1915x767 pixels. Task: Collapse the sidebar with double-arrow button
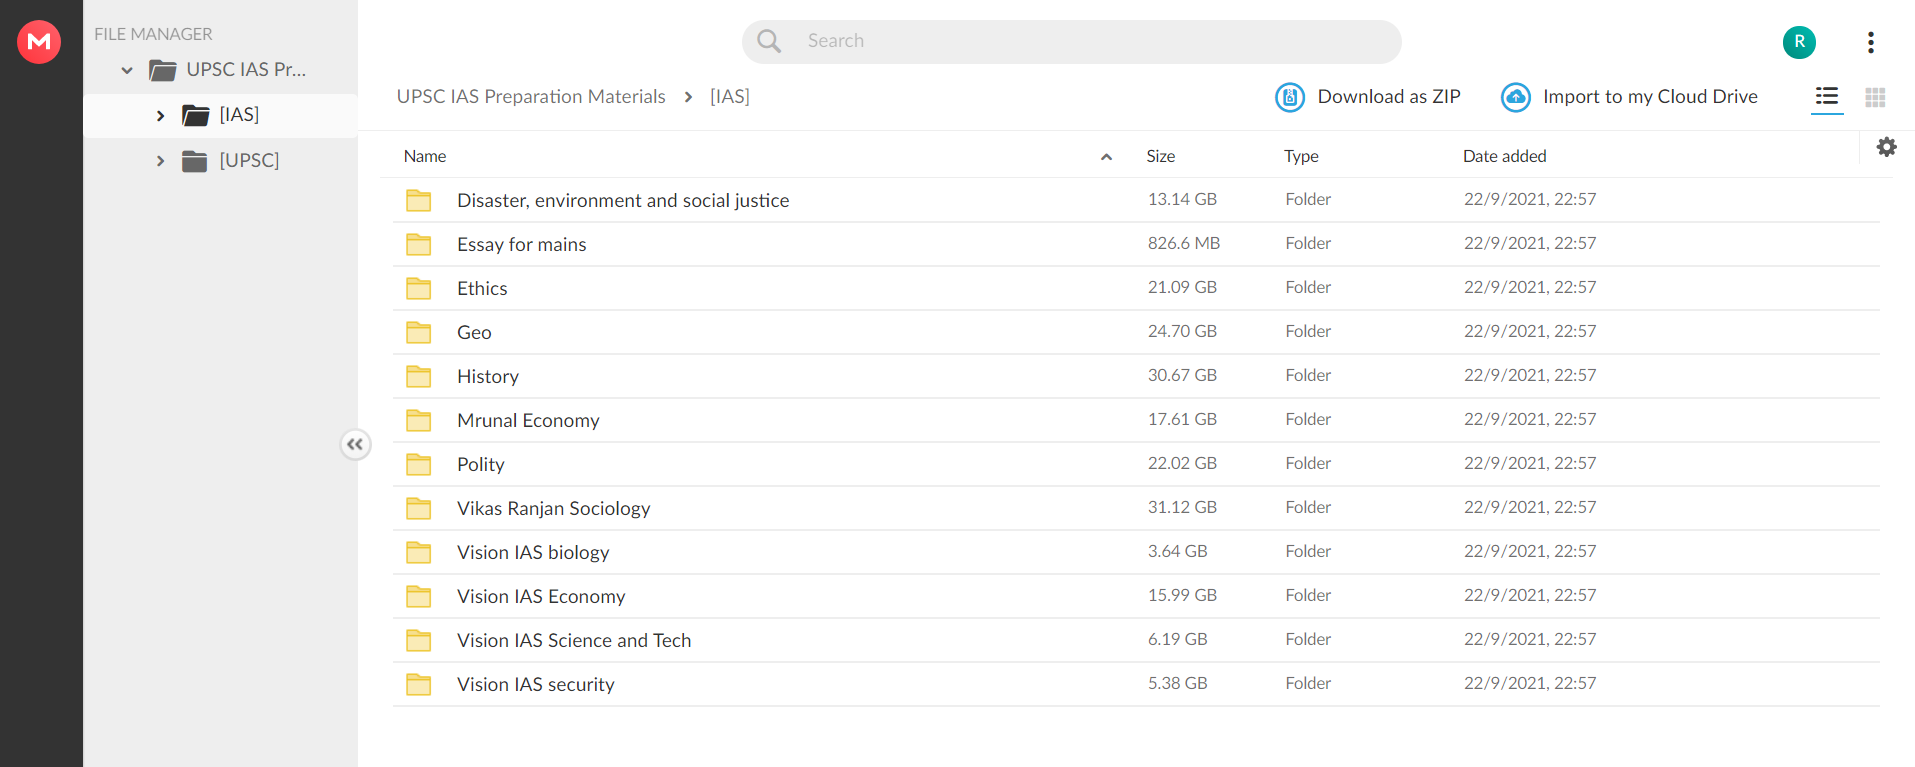[x=355, y=444]
